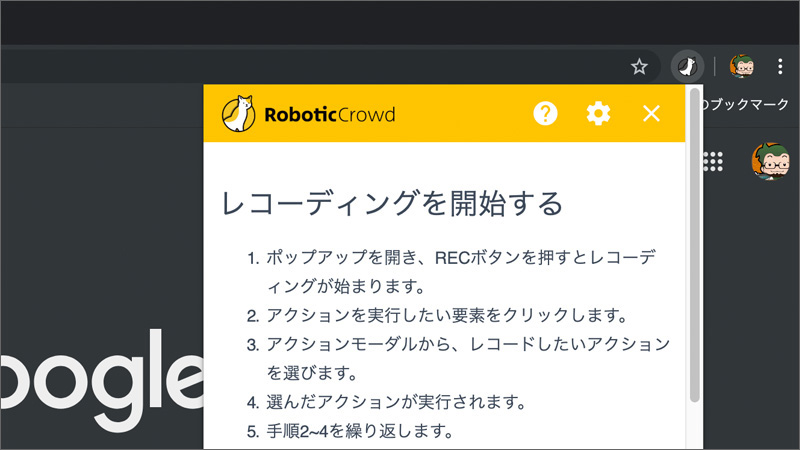The image size is (800, 450).
Task: Click step 4 text 選んだアクションが実行されます
Action: [x=396, y=402]
